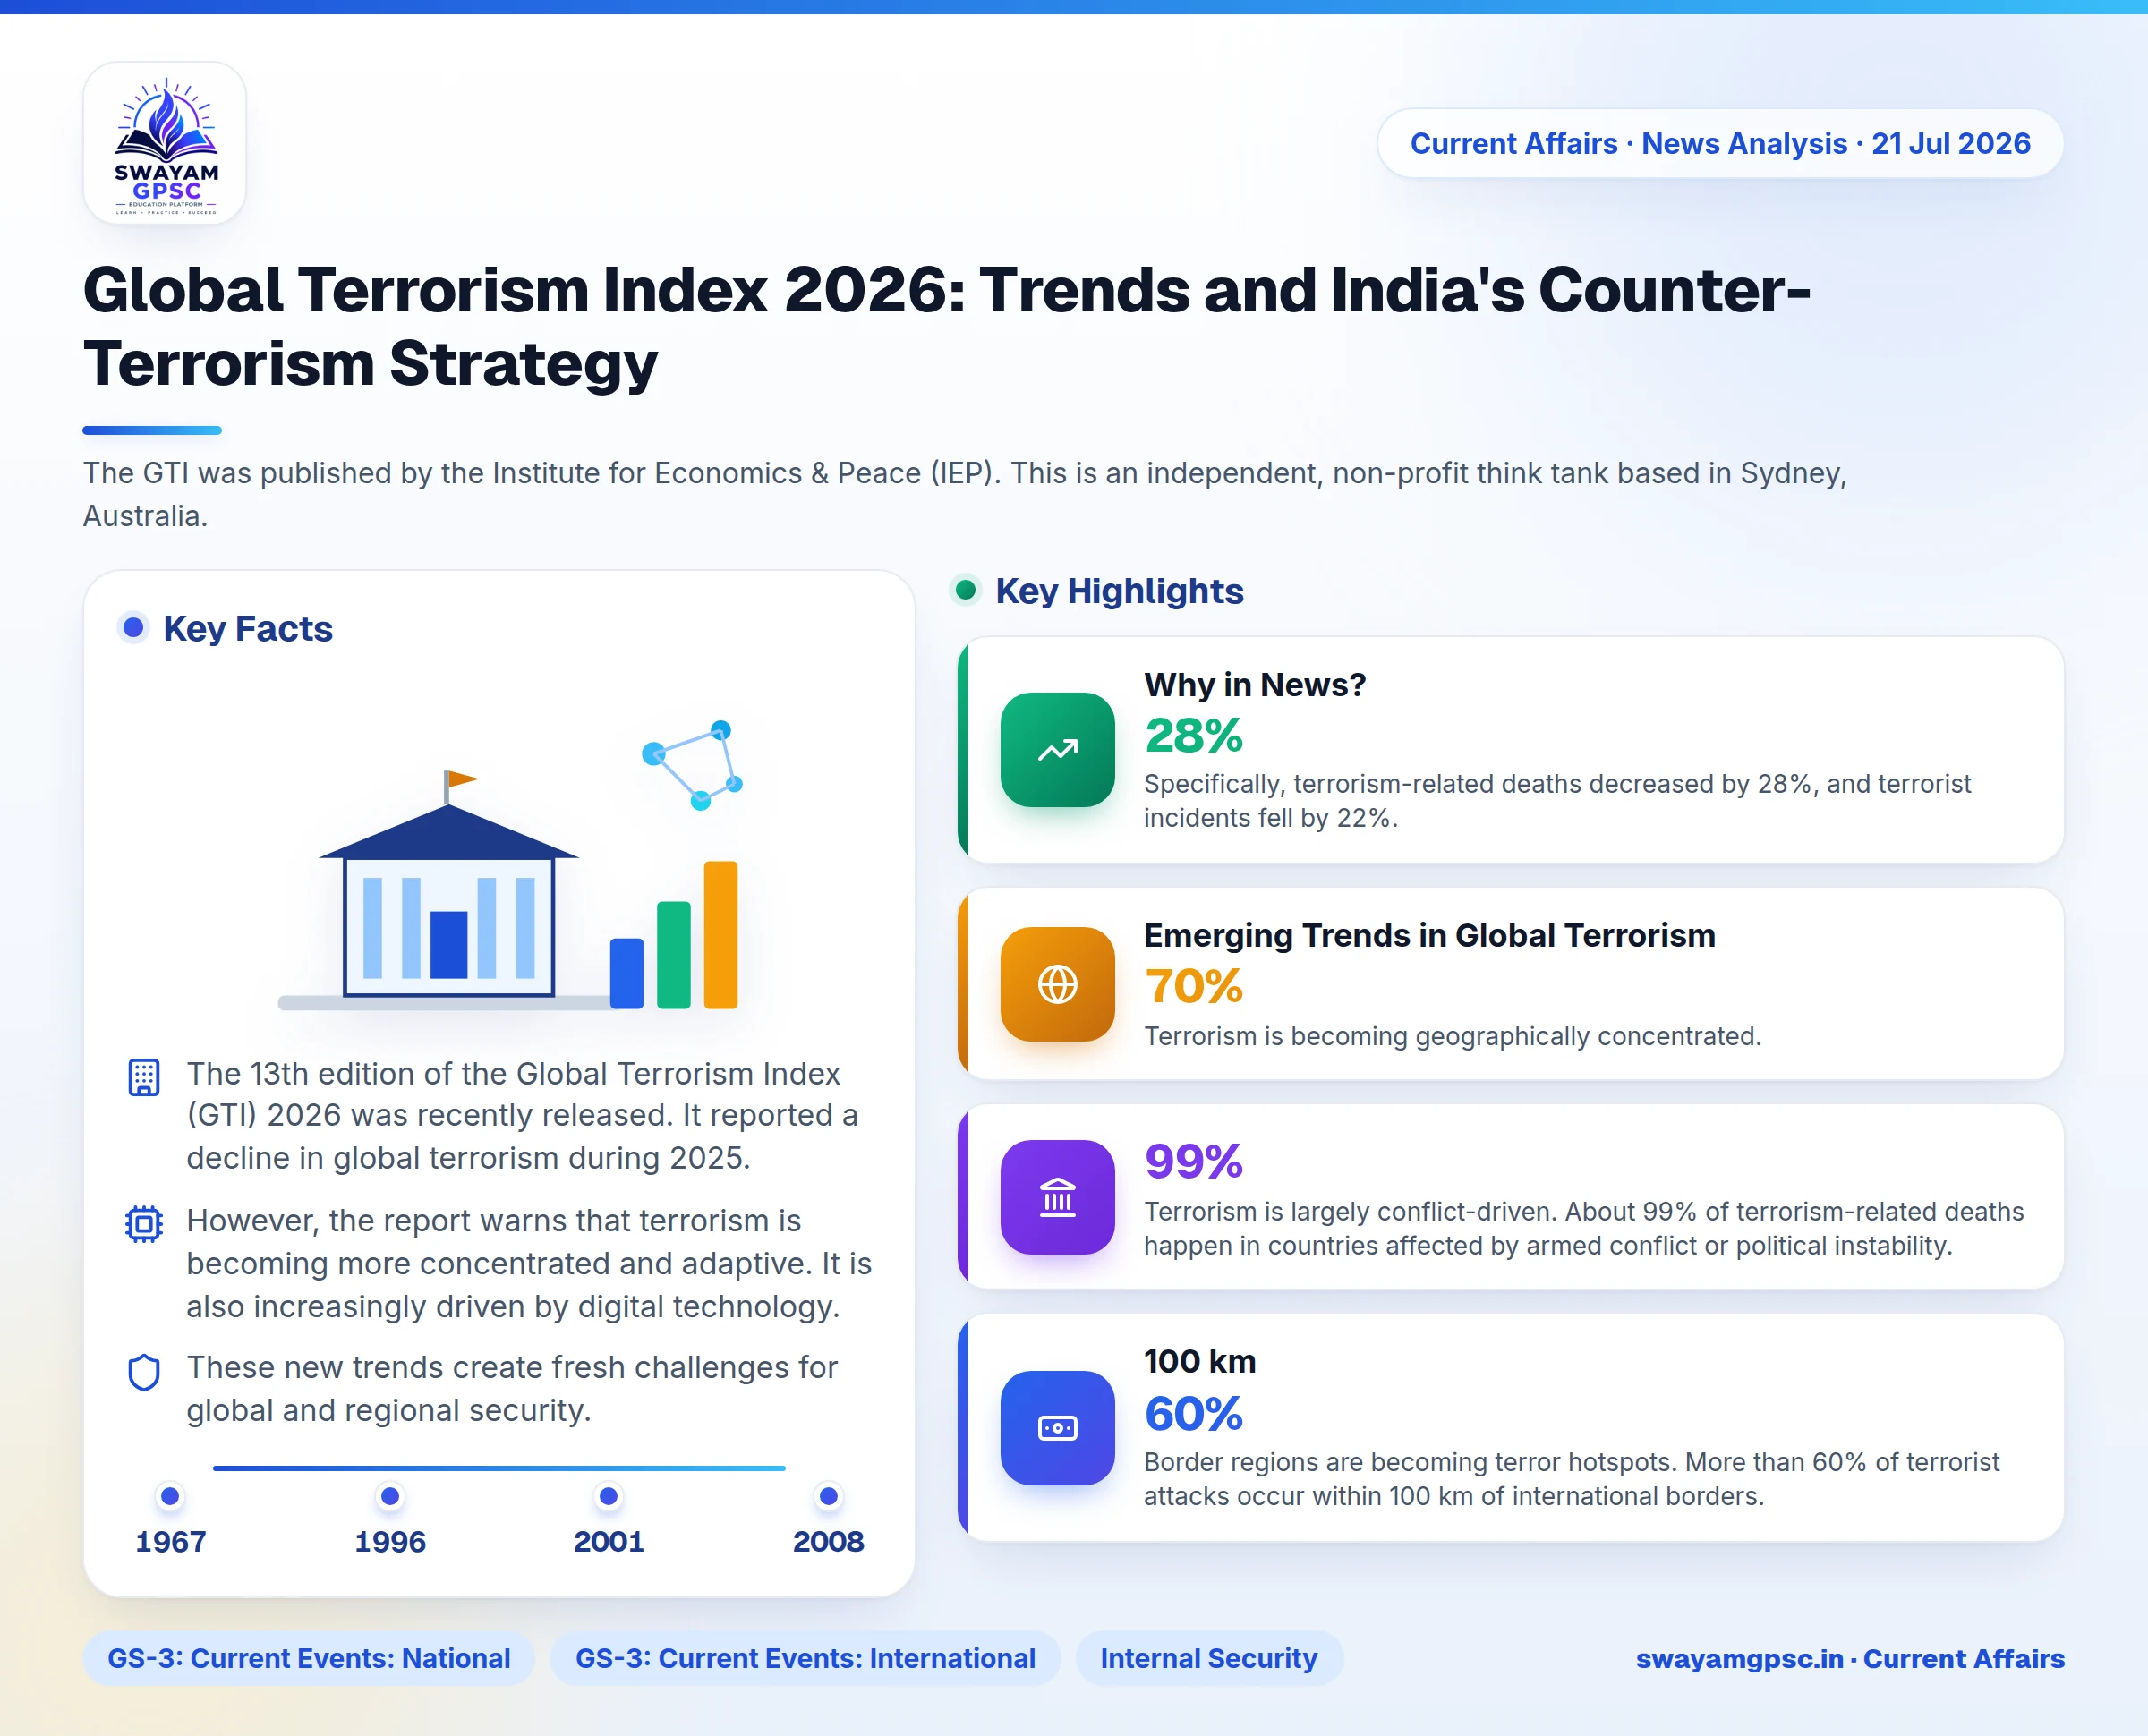The width and height of the screenshot is (2148, 1736).
Task: Open the 'Internal Security' tag
Action: coord(1209,1658)
